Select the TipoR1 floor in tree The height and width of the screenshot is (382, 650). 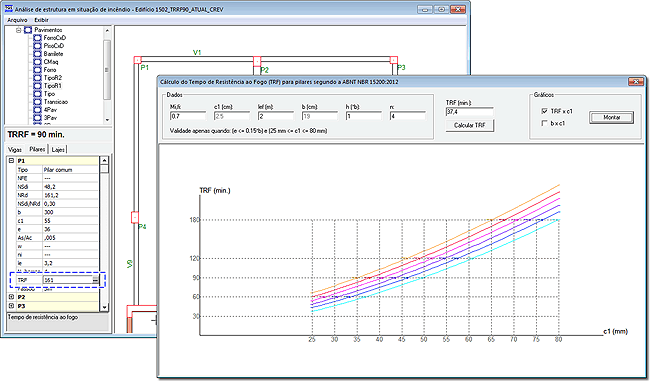(53, 86)
